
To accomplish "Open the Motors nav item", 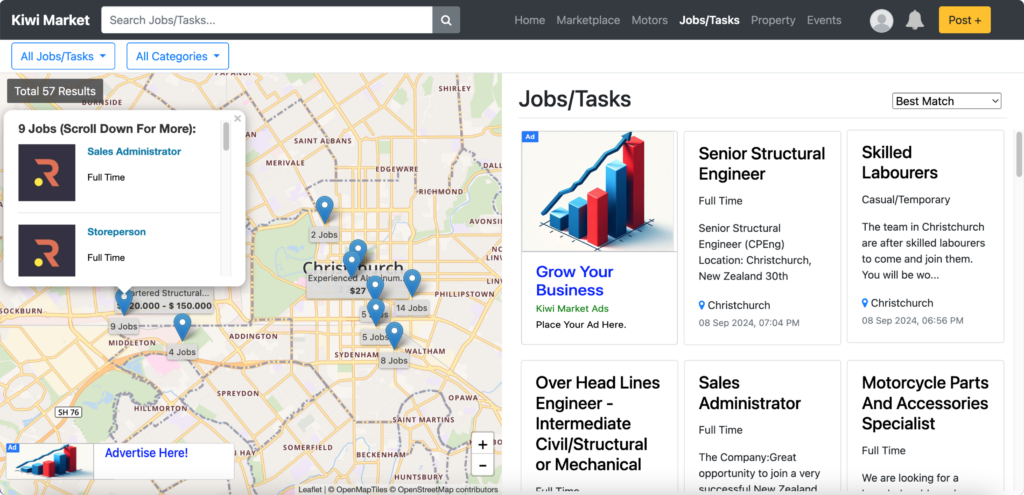I will pyautogui.click(x=650, y=20).
